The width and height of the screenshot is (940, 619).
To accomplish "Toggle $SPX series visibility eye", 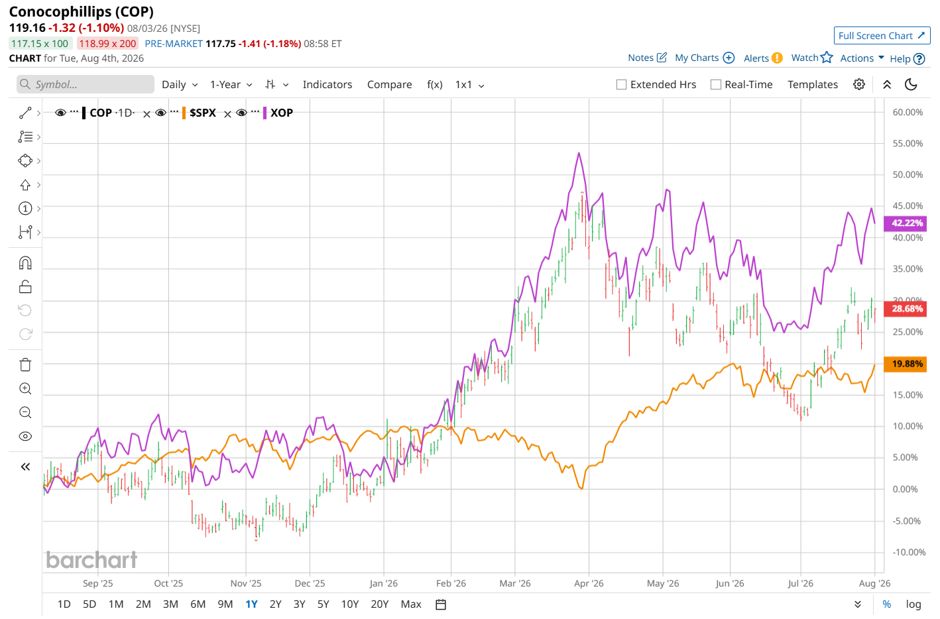I will [x=161, y=113].
